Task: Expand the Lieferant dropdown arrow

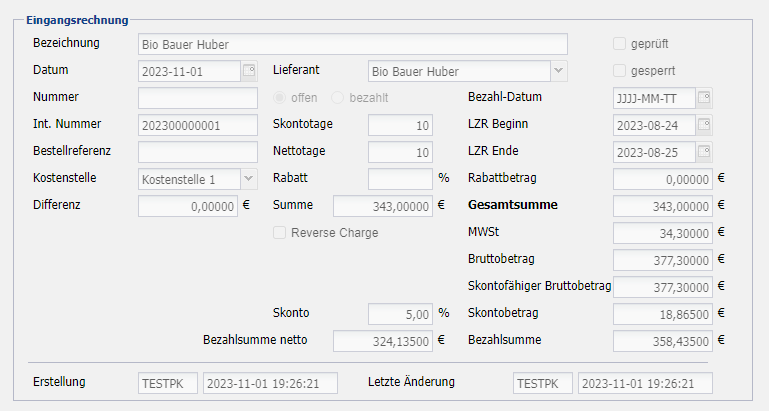Action: (558, 71)
